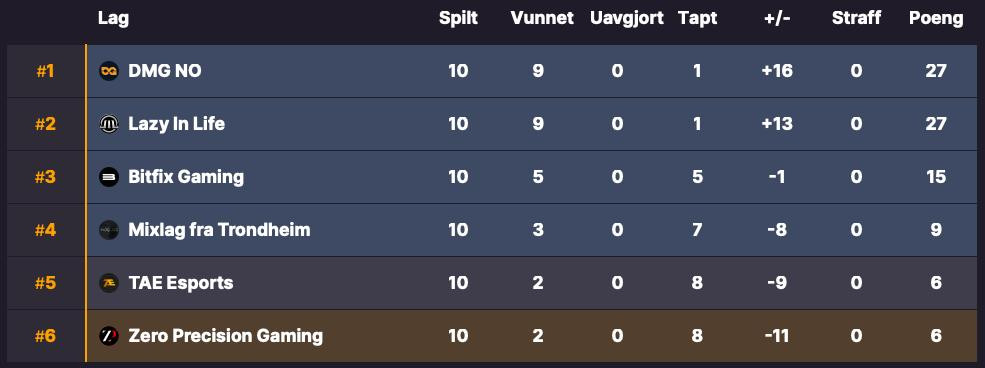Viewport: 985px width, 368px height.
Task: Click the Bitfix Gaming team logo
Action: tap(109, 177)
